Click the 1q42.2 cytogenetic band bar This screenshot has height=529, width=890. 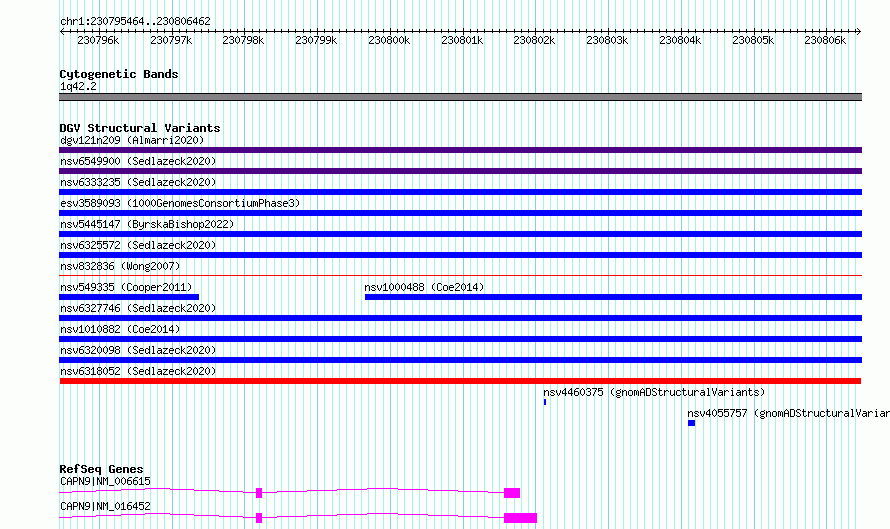click(460, 97)
